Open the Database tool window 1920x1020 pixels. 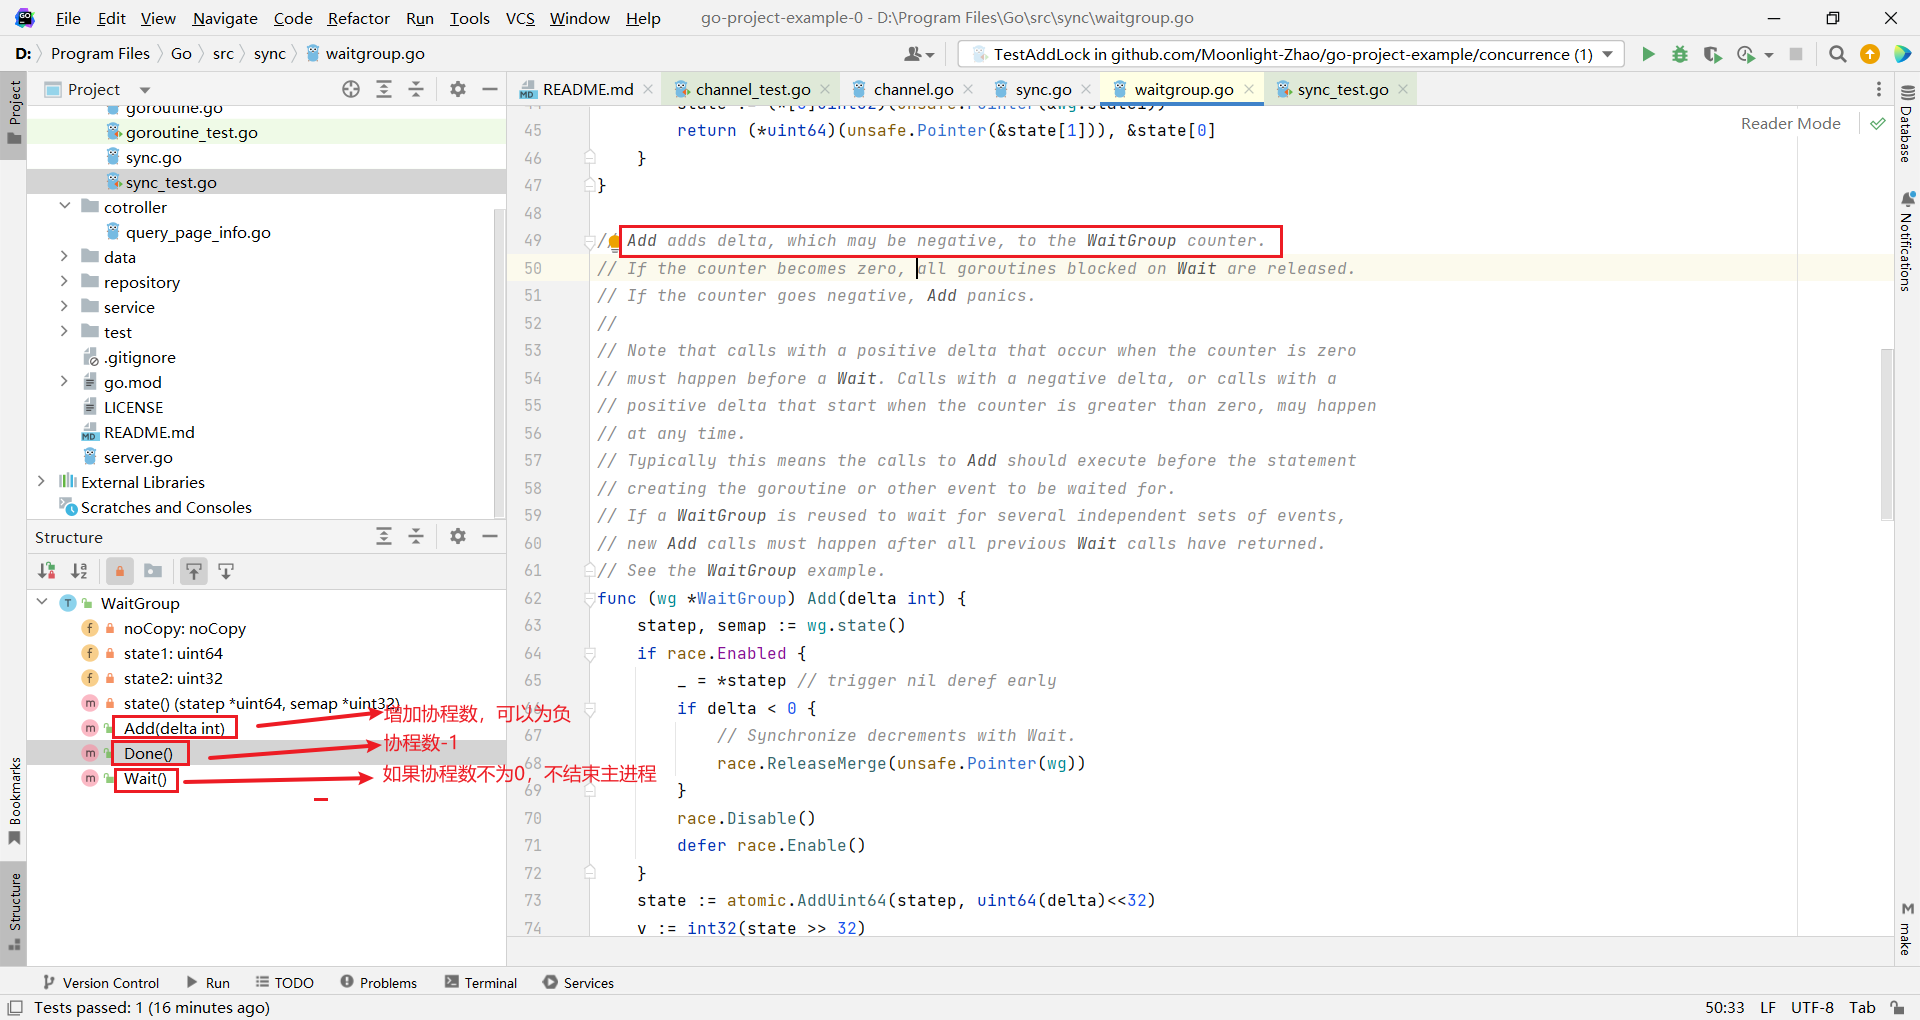point(1907,124)
